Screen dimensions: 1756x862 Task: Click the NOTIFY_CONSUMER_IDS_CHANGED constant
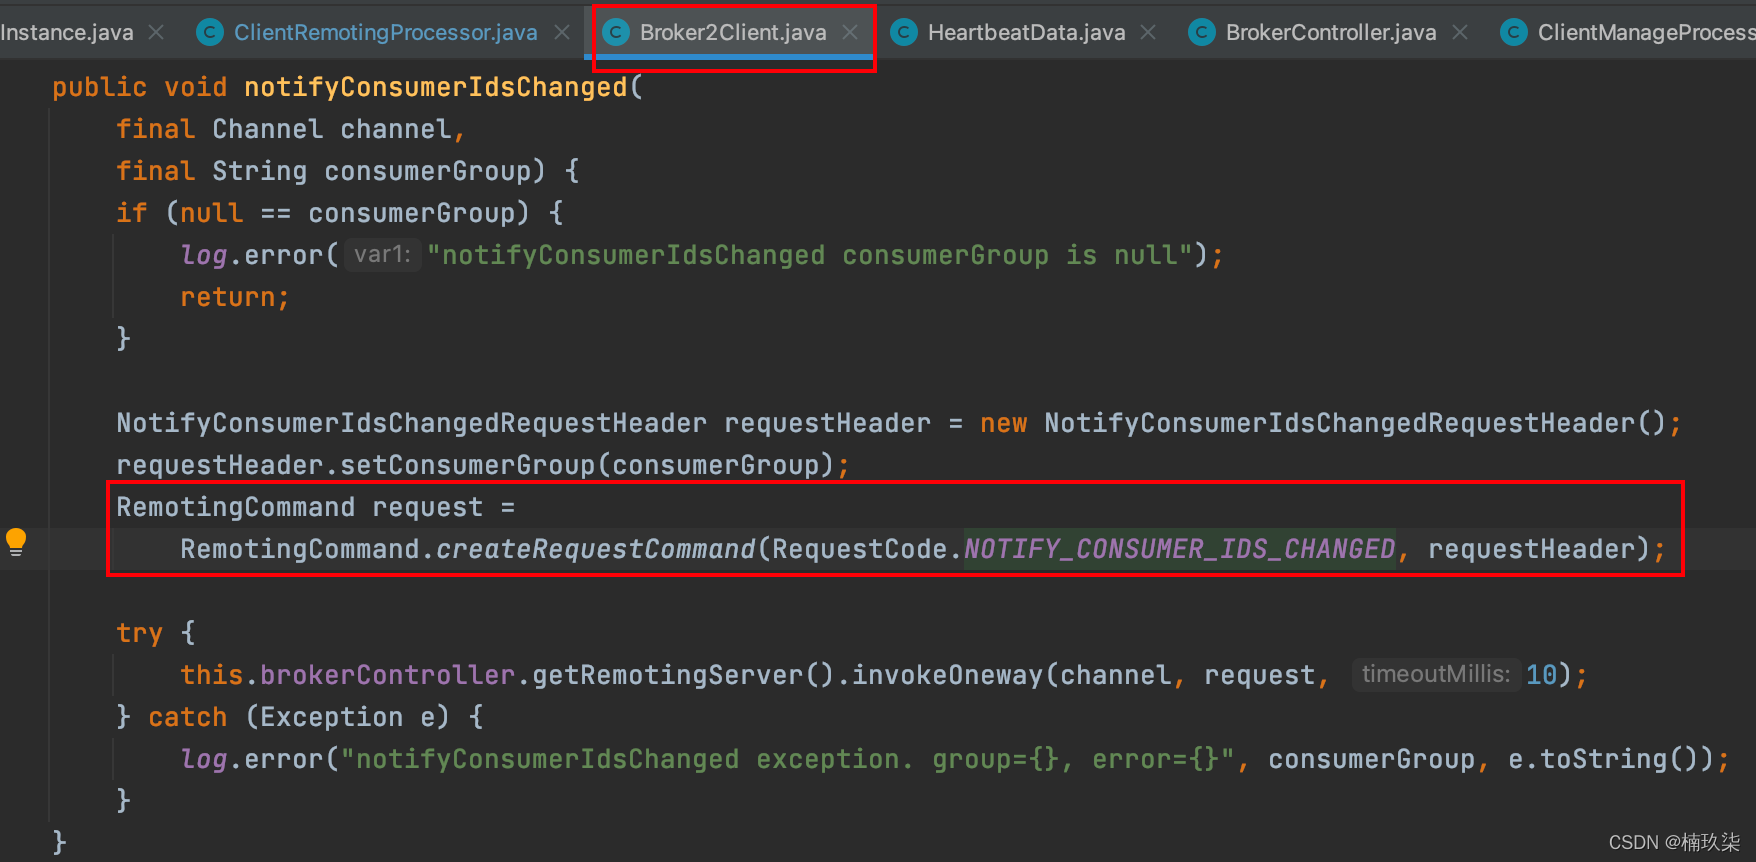click(x=1179, y=549)
